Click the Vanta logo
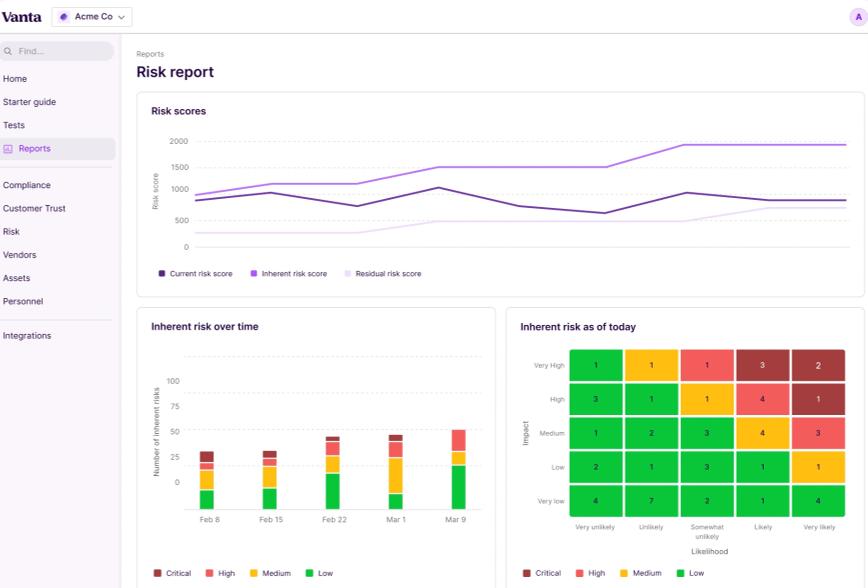 [21, 17]
